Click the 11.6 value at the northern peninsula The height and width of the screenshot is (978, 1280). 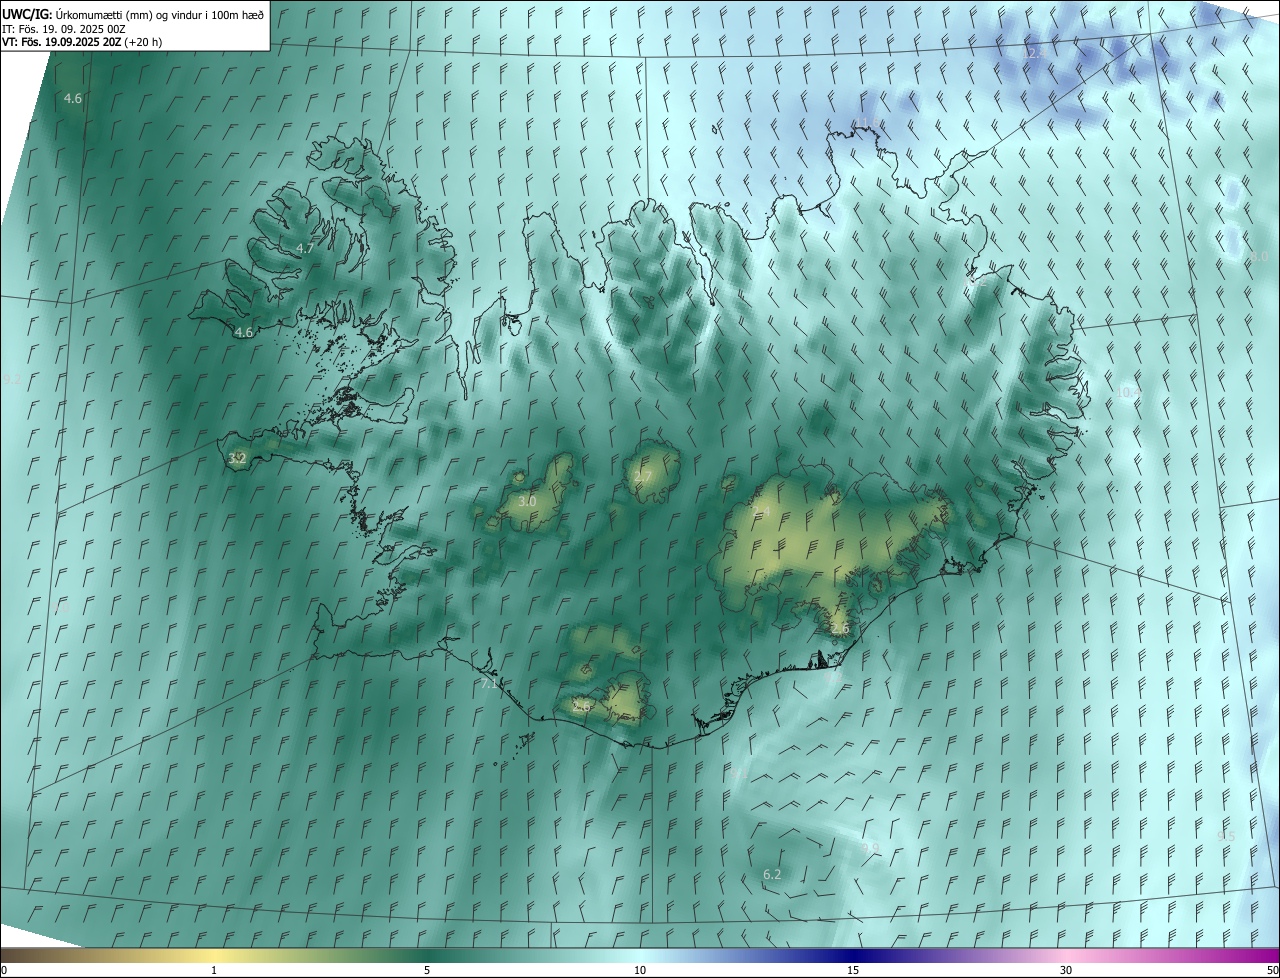coord(865,124)
